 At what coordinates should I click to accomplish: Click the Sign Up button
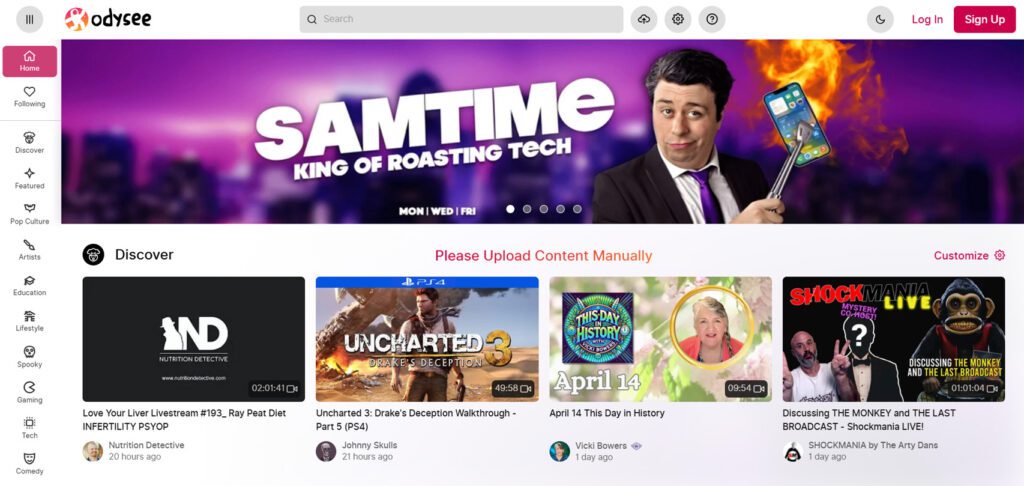[985, 19]
